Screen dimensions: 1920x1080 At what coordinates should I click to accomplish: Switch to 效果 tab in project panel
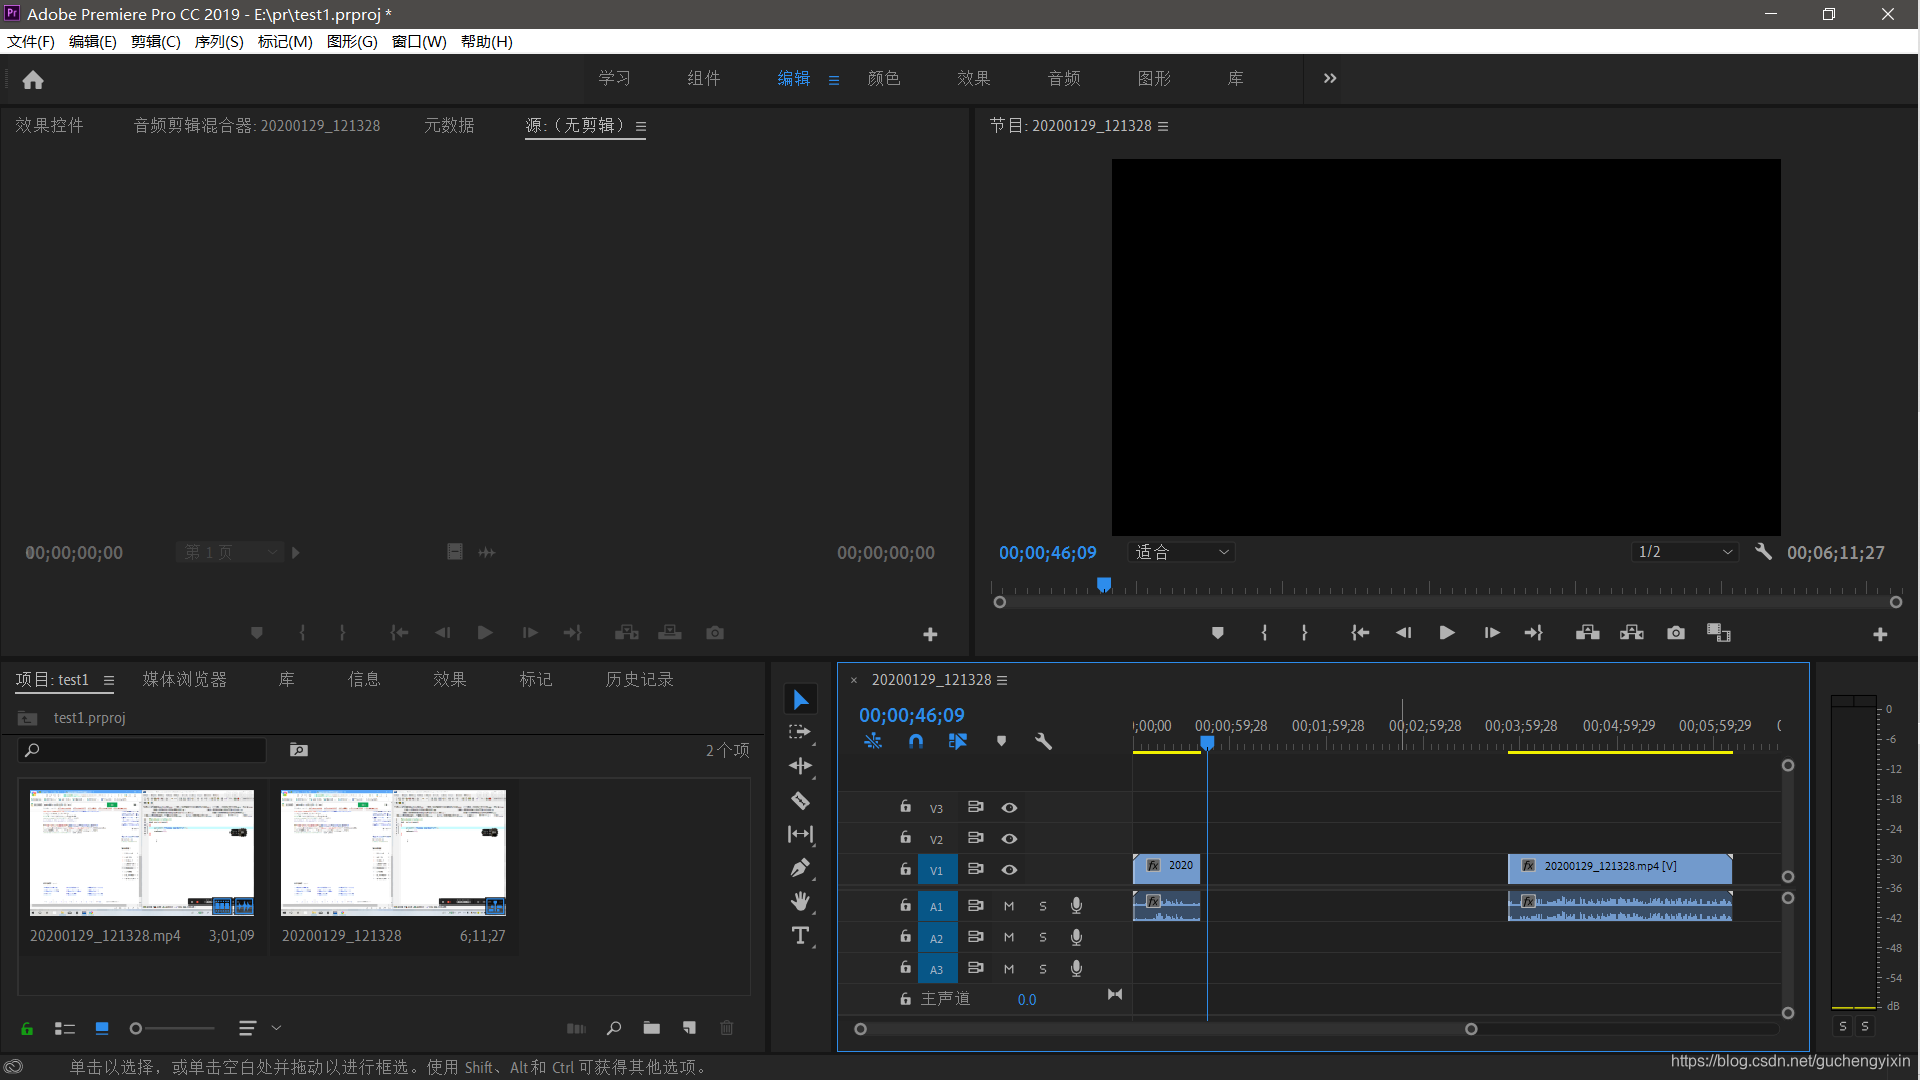448,679
